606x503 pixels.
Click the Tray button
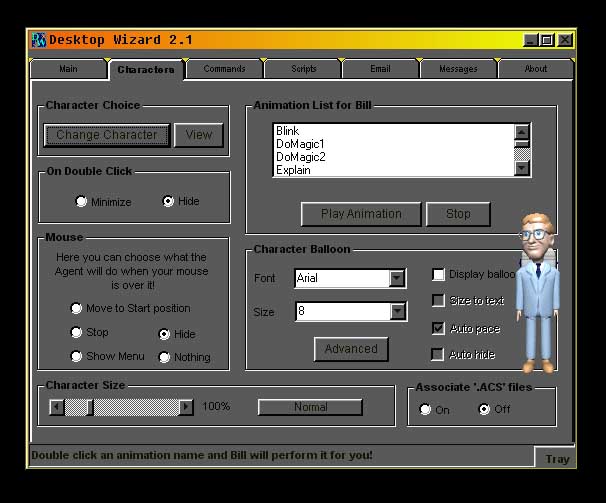pyautogui.click(x=557, y=459)
